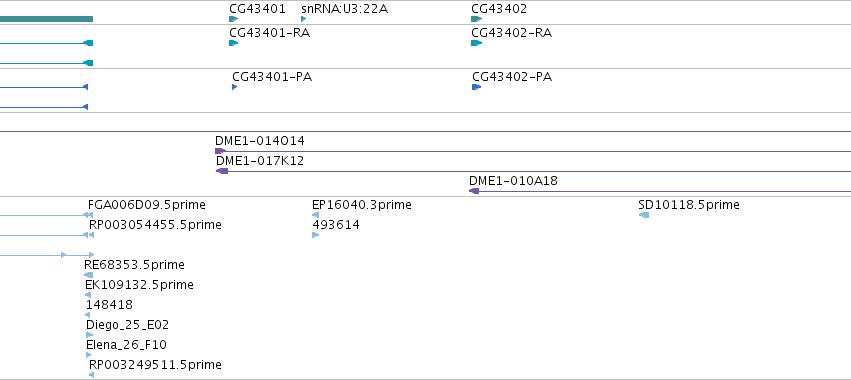Click the CG43401 gene arrow glyph

233,19
